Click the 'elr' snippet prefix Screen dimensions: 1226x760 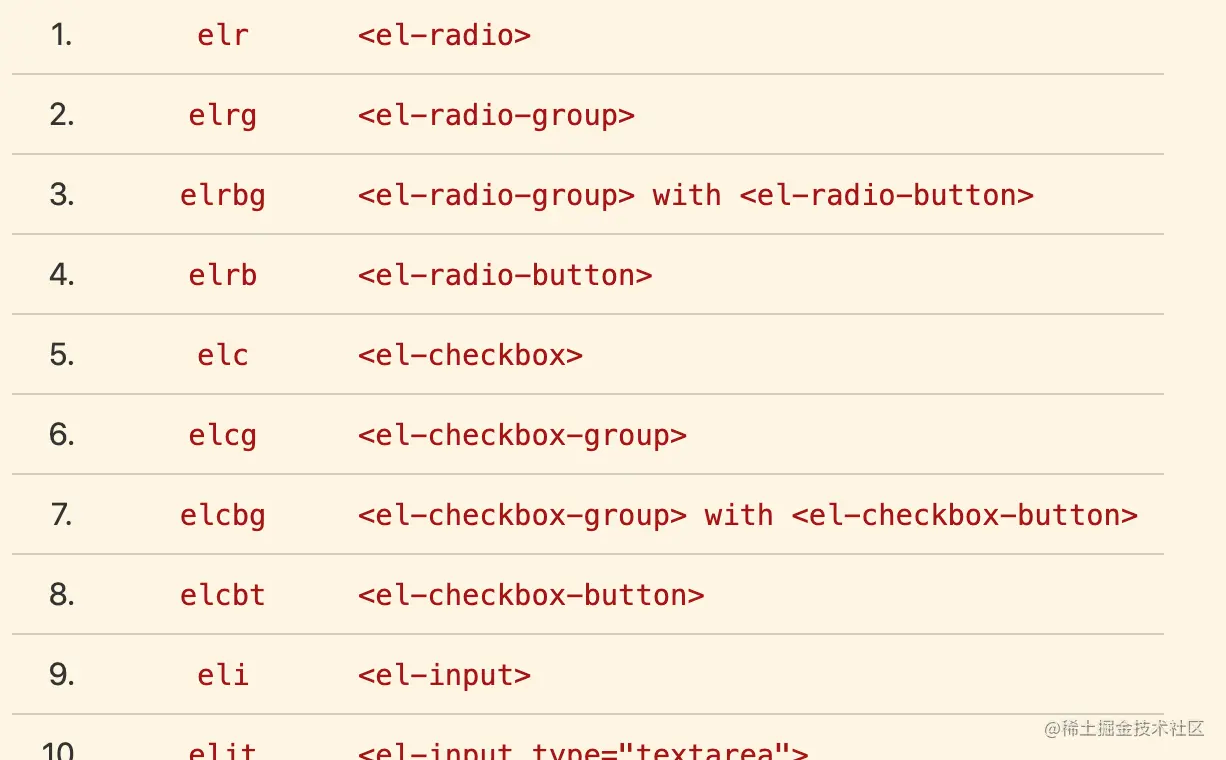(223, 35)
